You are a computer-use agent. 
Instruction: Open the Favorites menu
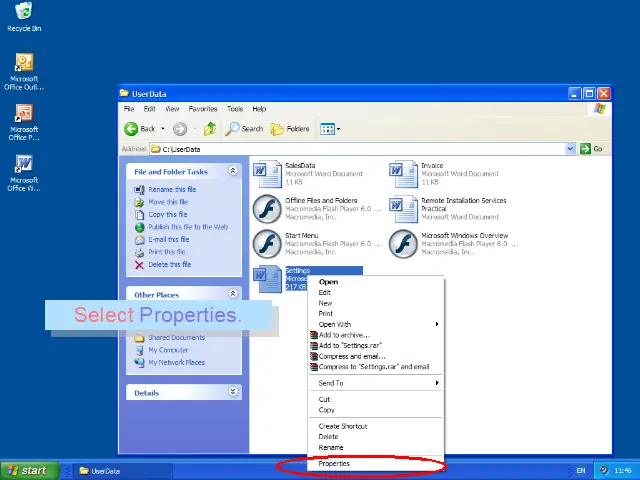pos(203,109)
